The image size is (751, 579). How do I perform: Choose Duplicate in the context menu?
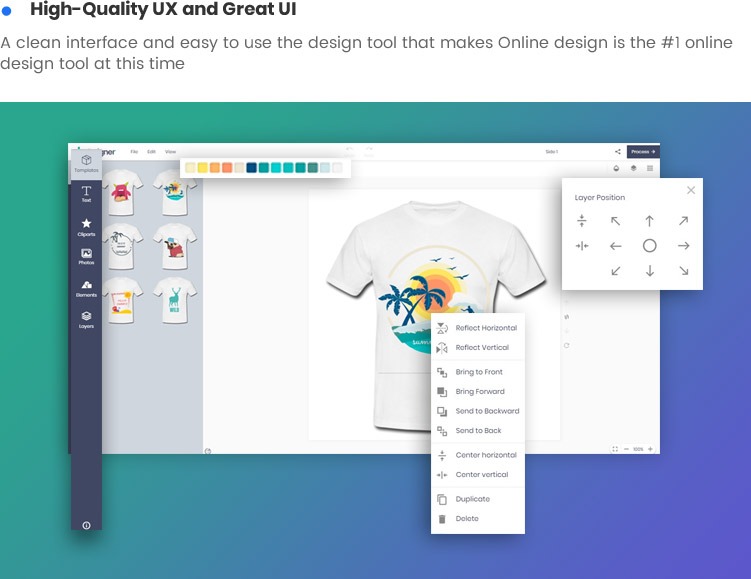point(473,499)
